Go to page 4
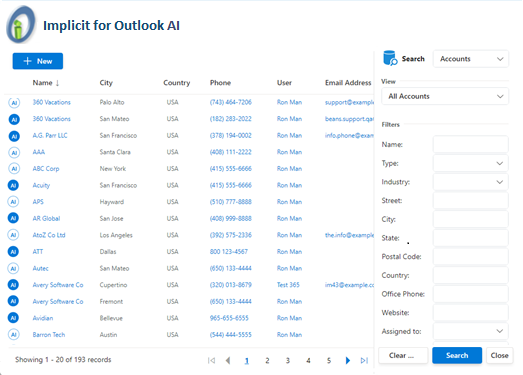This screenshot has height=375, width=523. (308, 361)
